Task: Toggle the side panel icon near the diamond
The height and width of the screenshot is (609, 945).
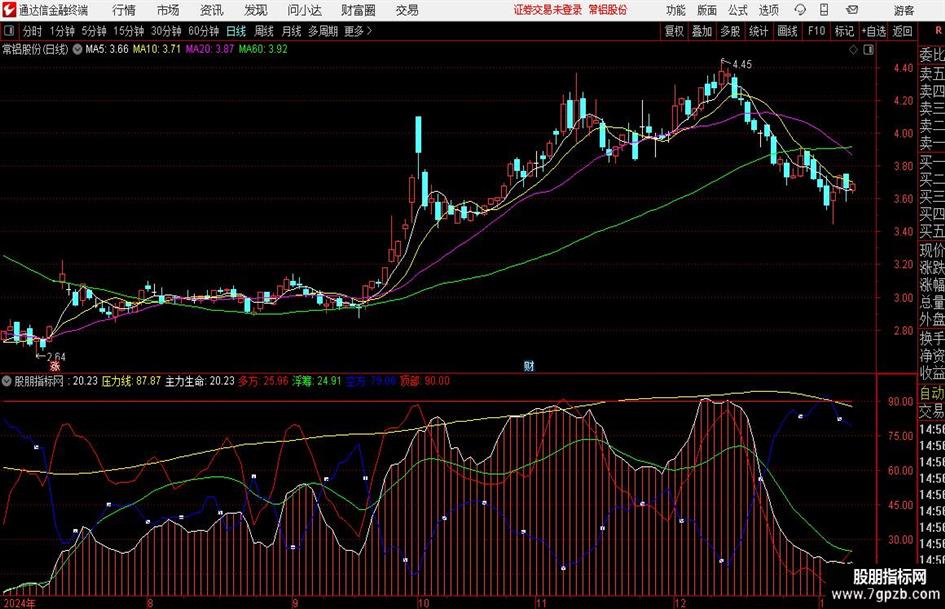Action: click(868, 50)
